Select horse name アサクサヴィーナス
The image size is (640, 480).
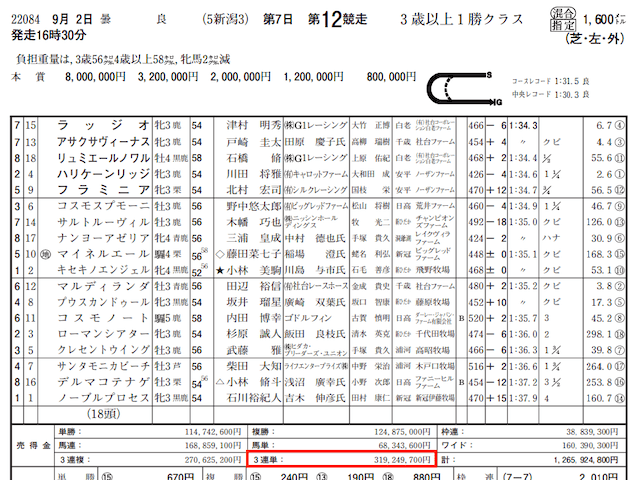(103, 142)
